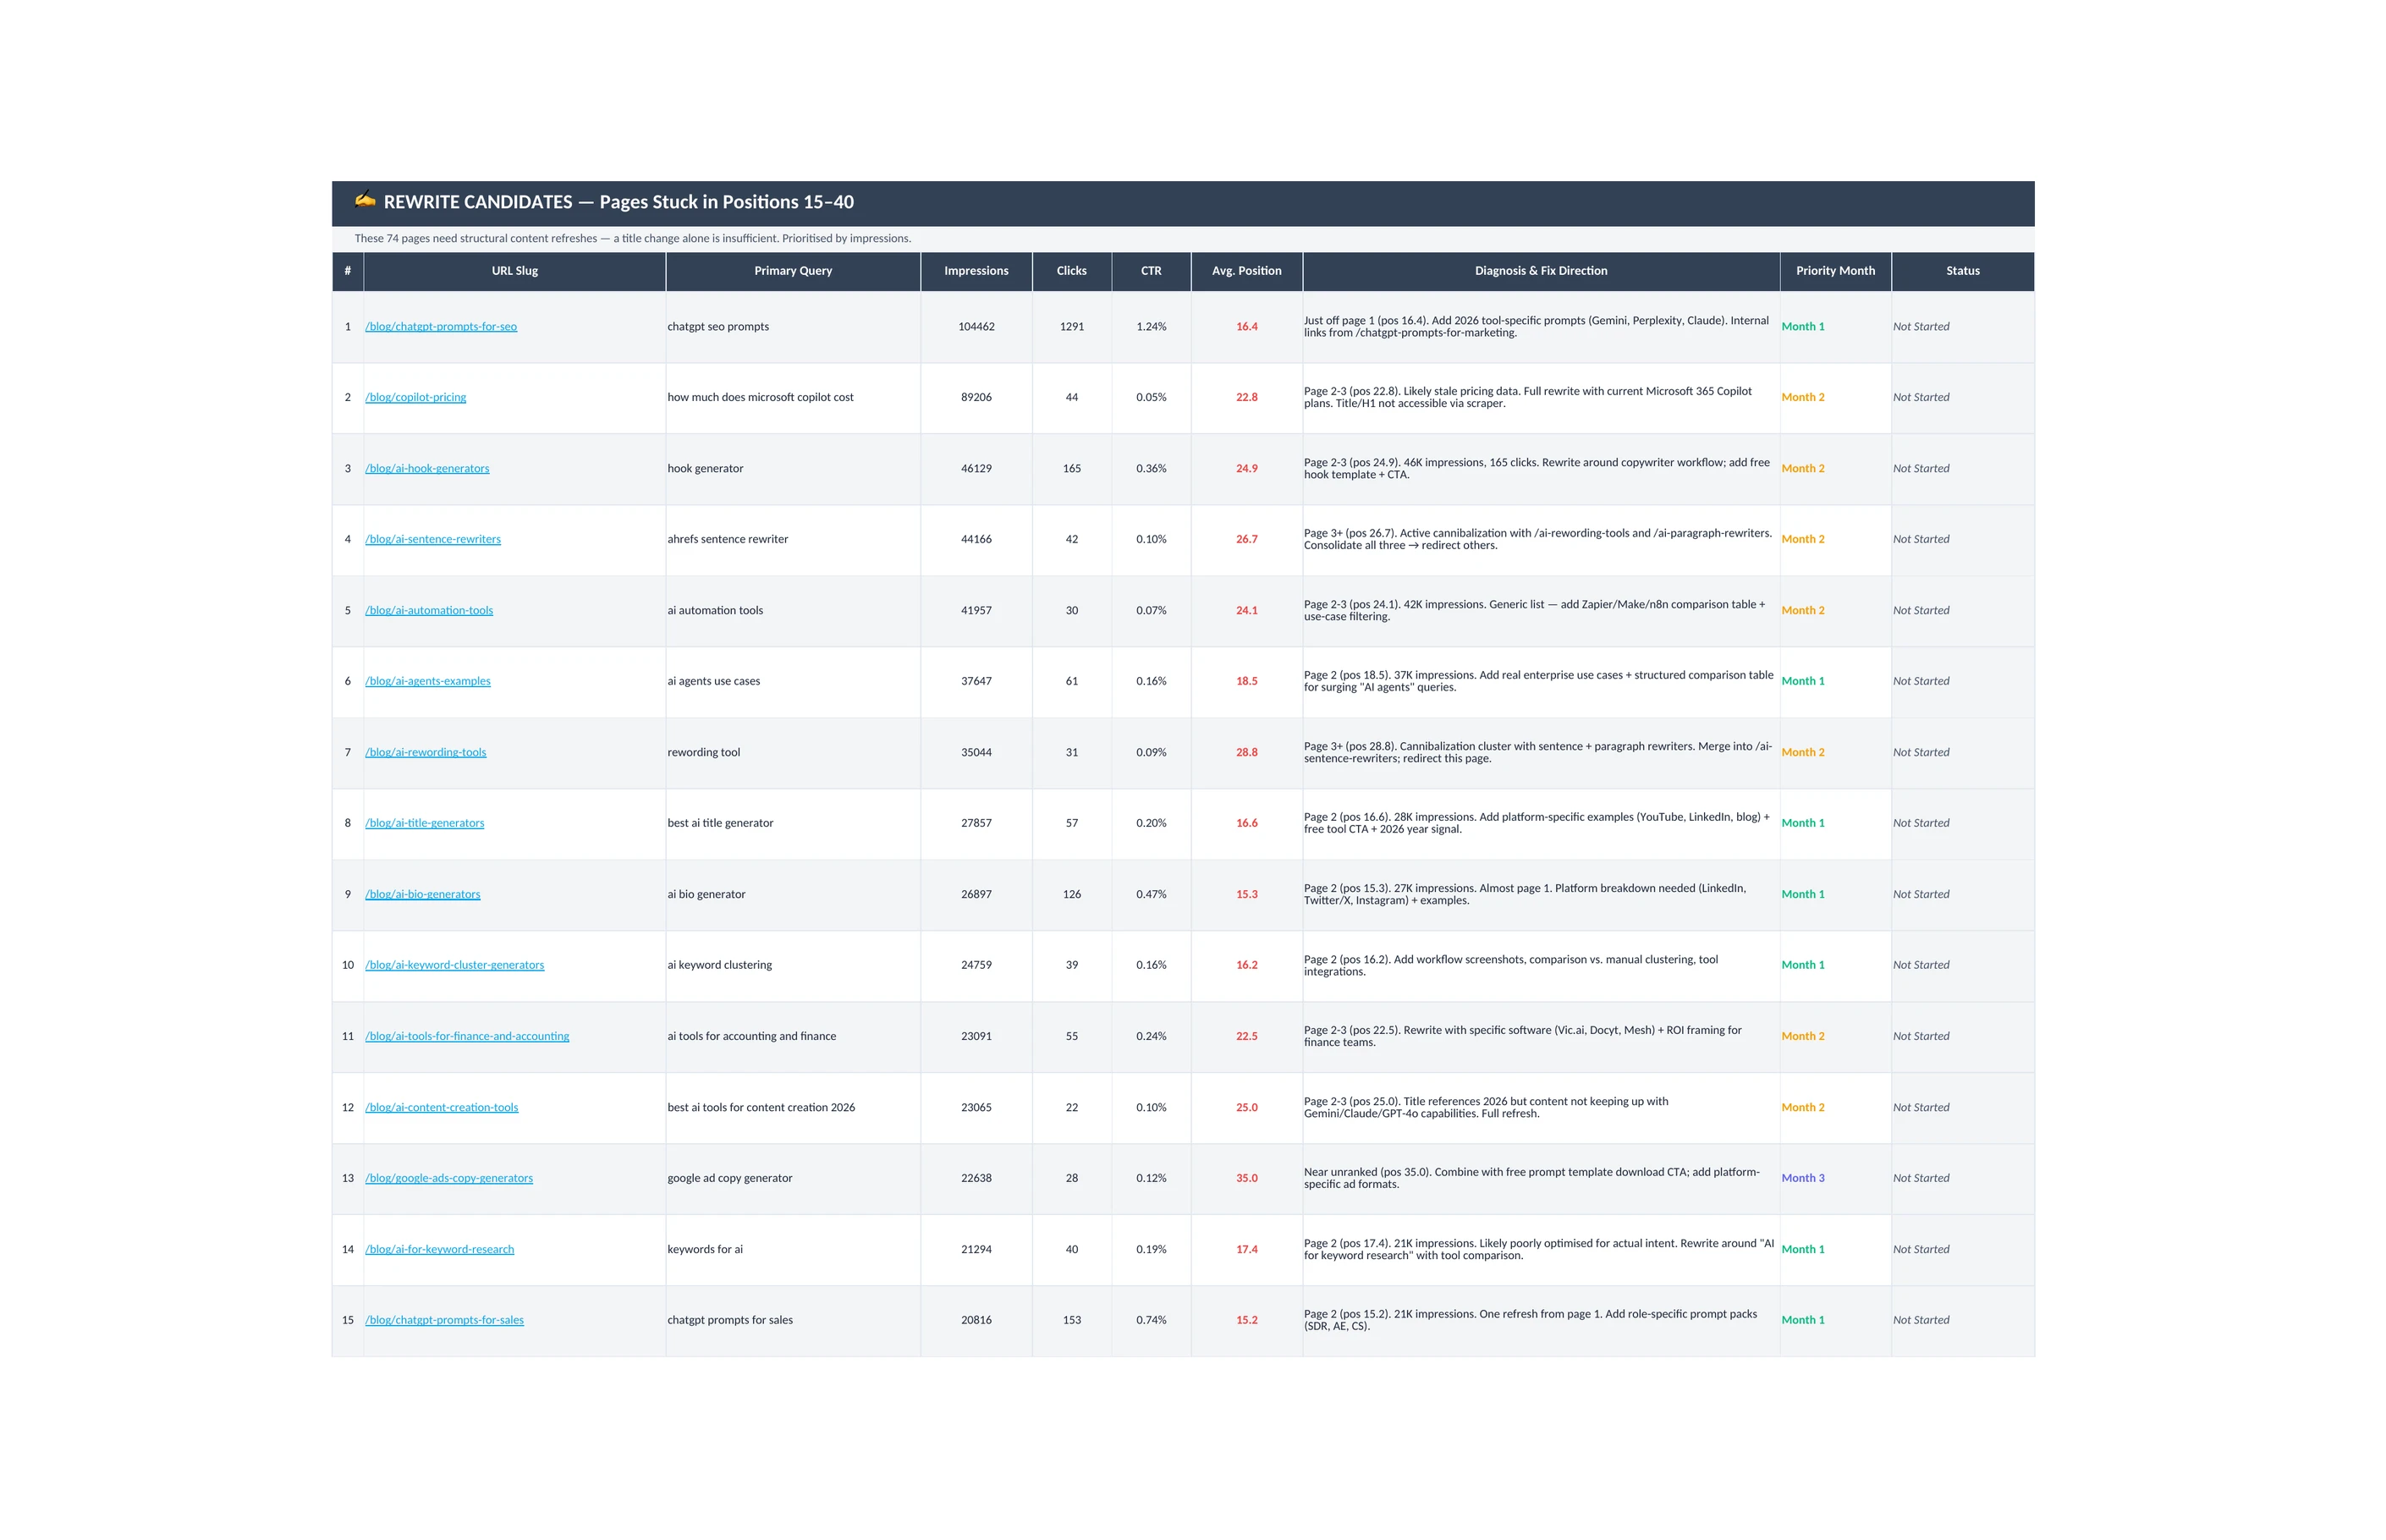Select the Impressions column header
Viewport: 2386px width, 1540px height.
click(976, 271)
